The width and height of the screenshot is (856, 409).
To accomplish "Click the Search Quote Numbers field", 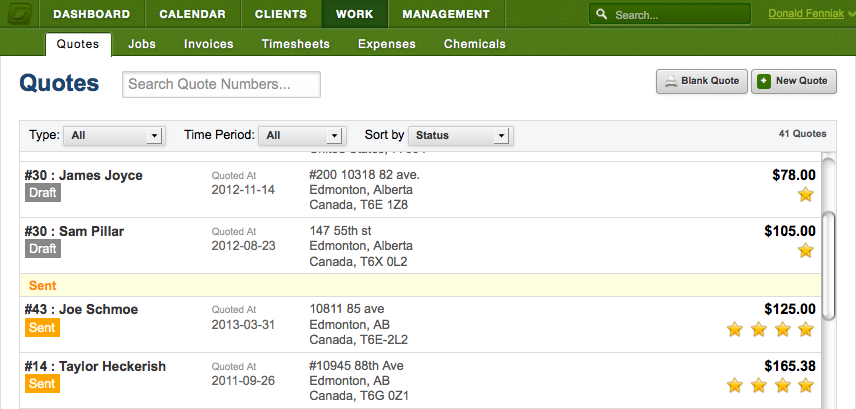I will coord(221,84).
